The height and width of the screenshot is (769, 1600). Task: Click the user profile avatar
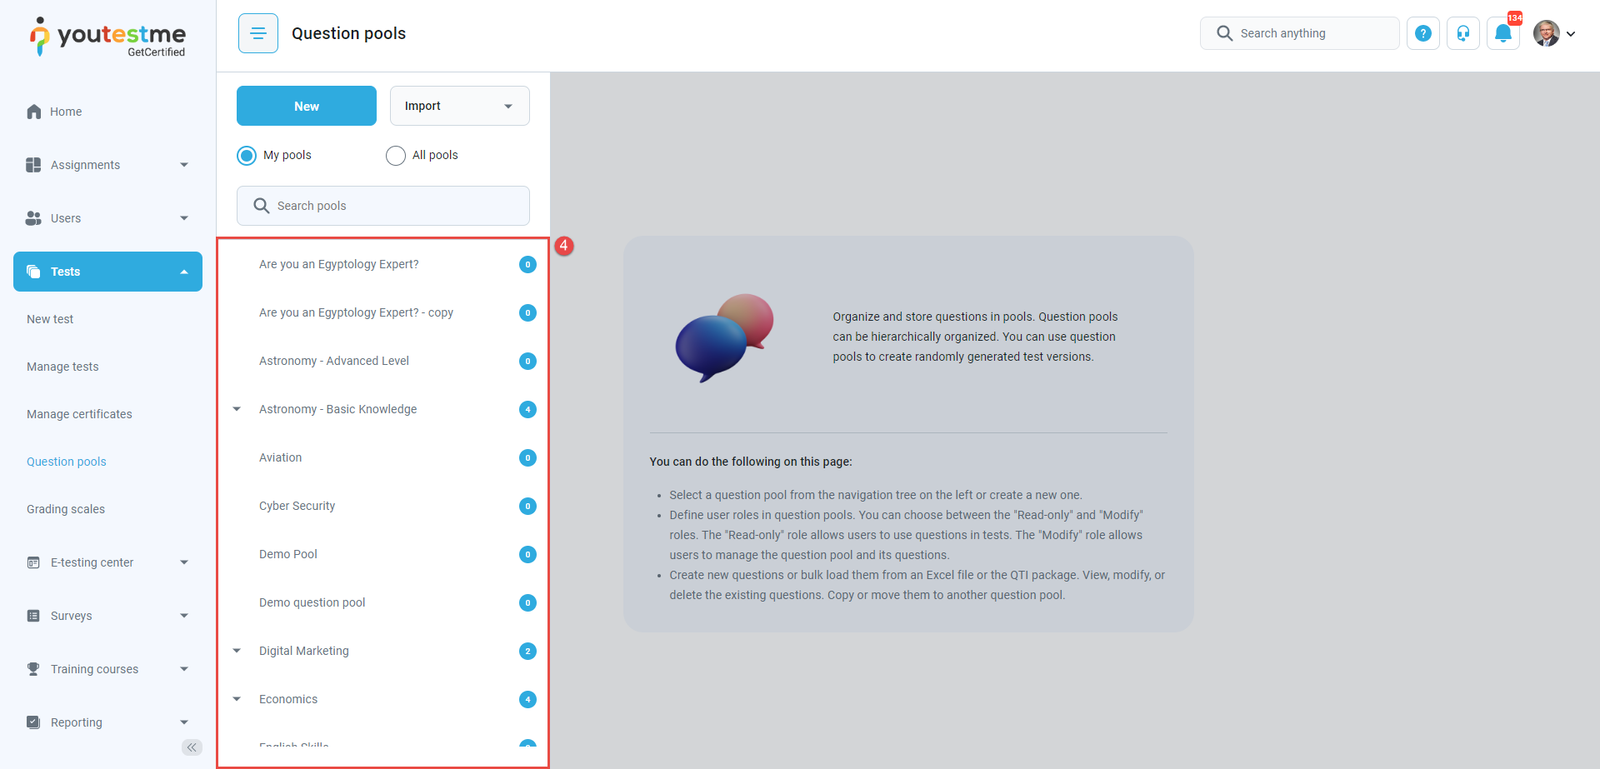coord(1546,33)
